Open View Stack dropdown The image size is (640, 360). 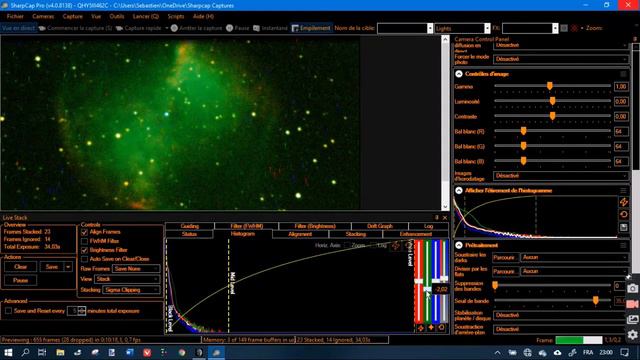127,279
